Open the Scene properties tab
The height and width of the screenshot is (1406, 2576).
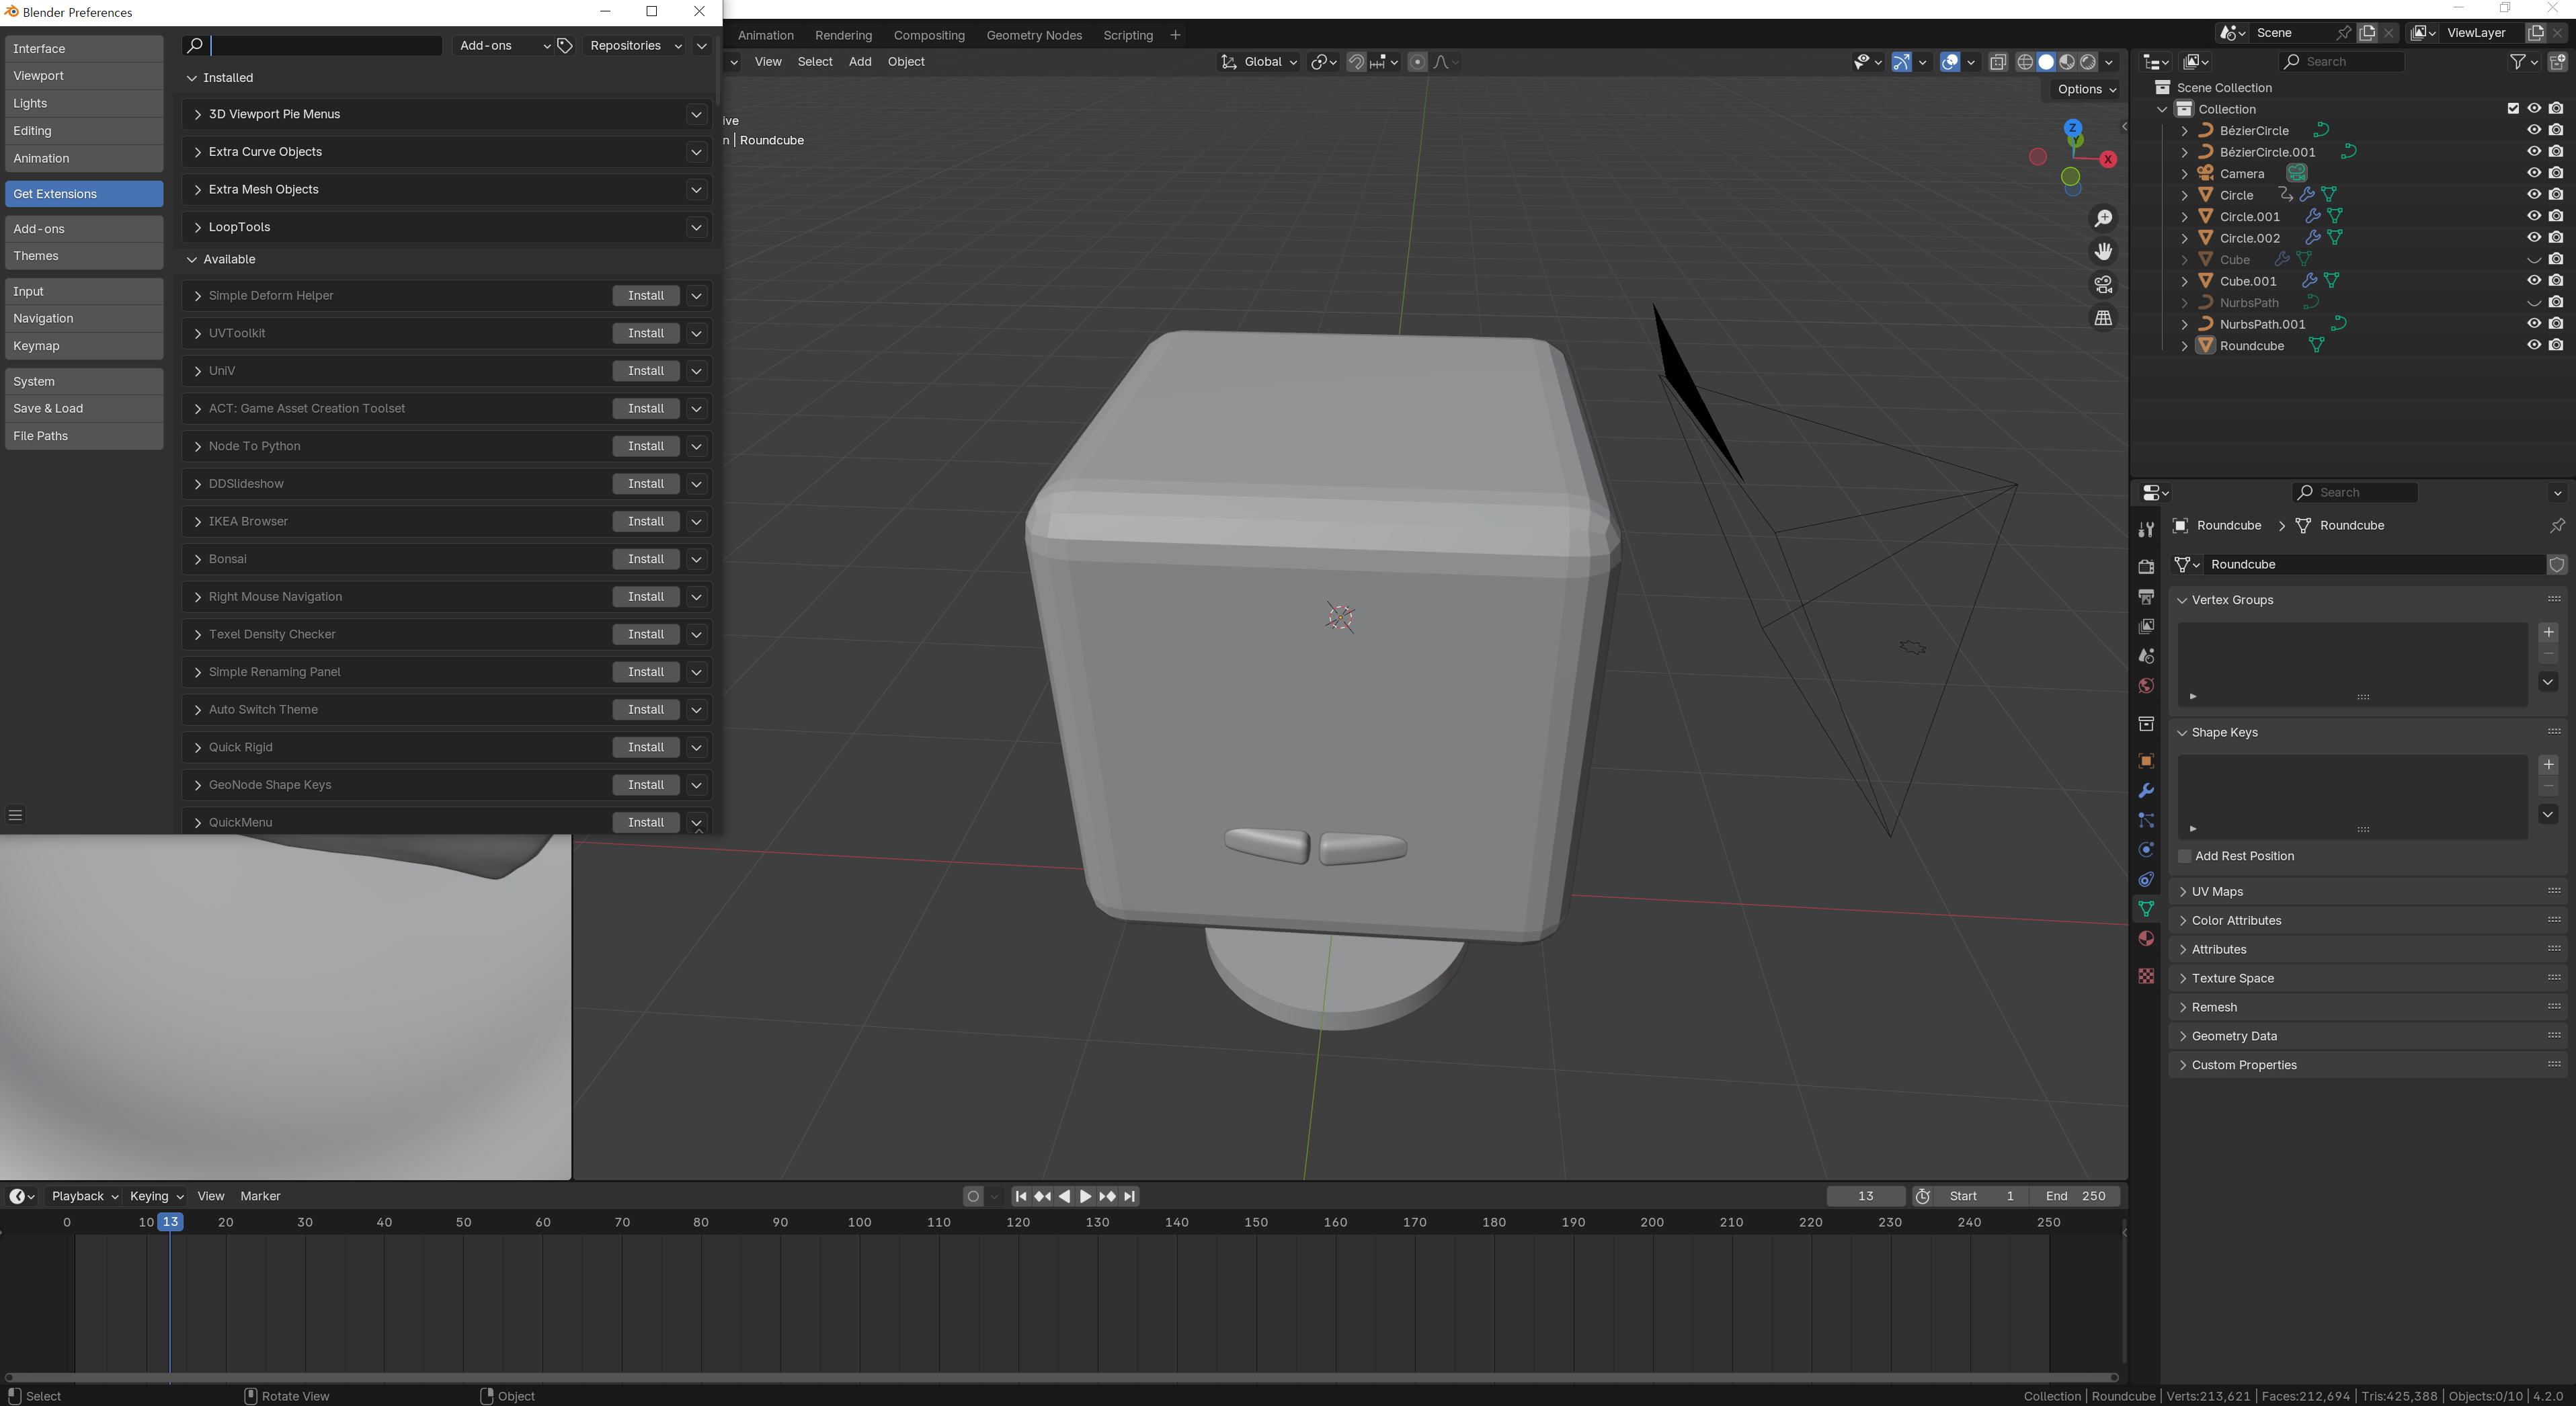[x=2146, y=656]
